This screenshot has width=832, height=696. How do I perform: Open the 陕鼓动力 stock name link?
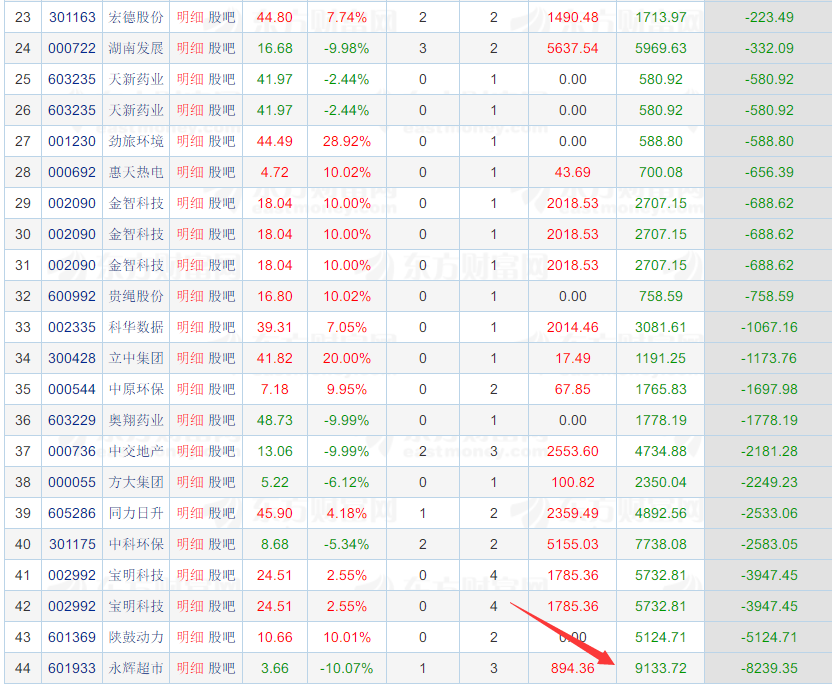point(136,637)
